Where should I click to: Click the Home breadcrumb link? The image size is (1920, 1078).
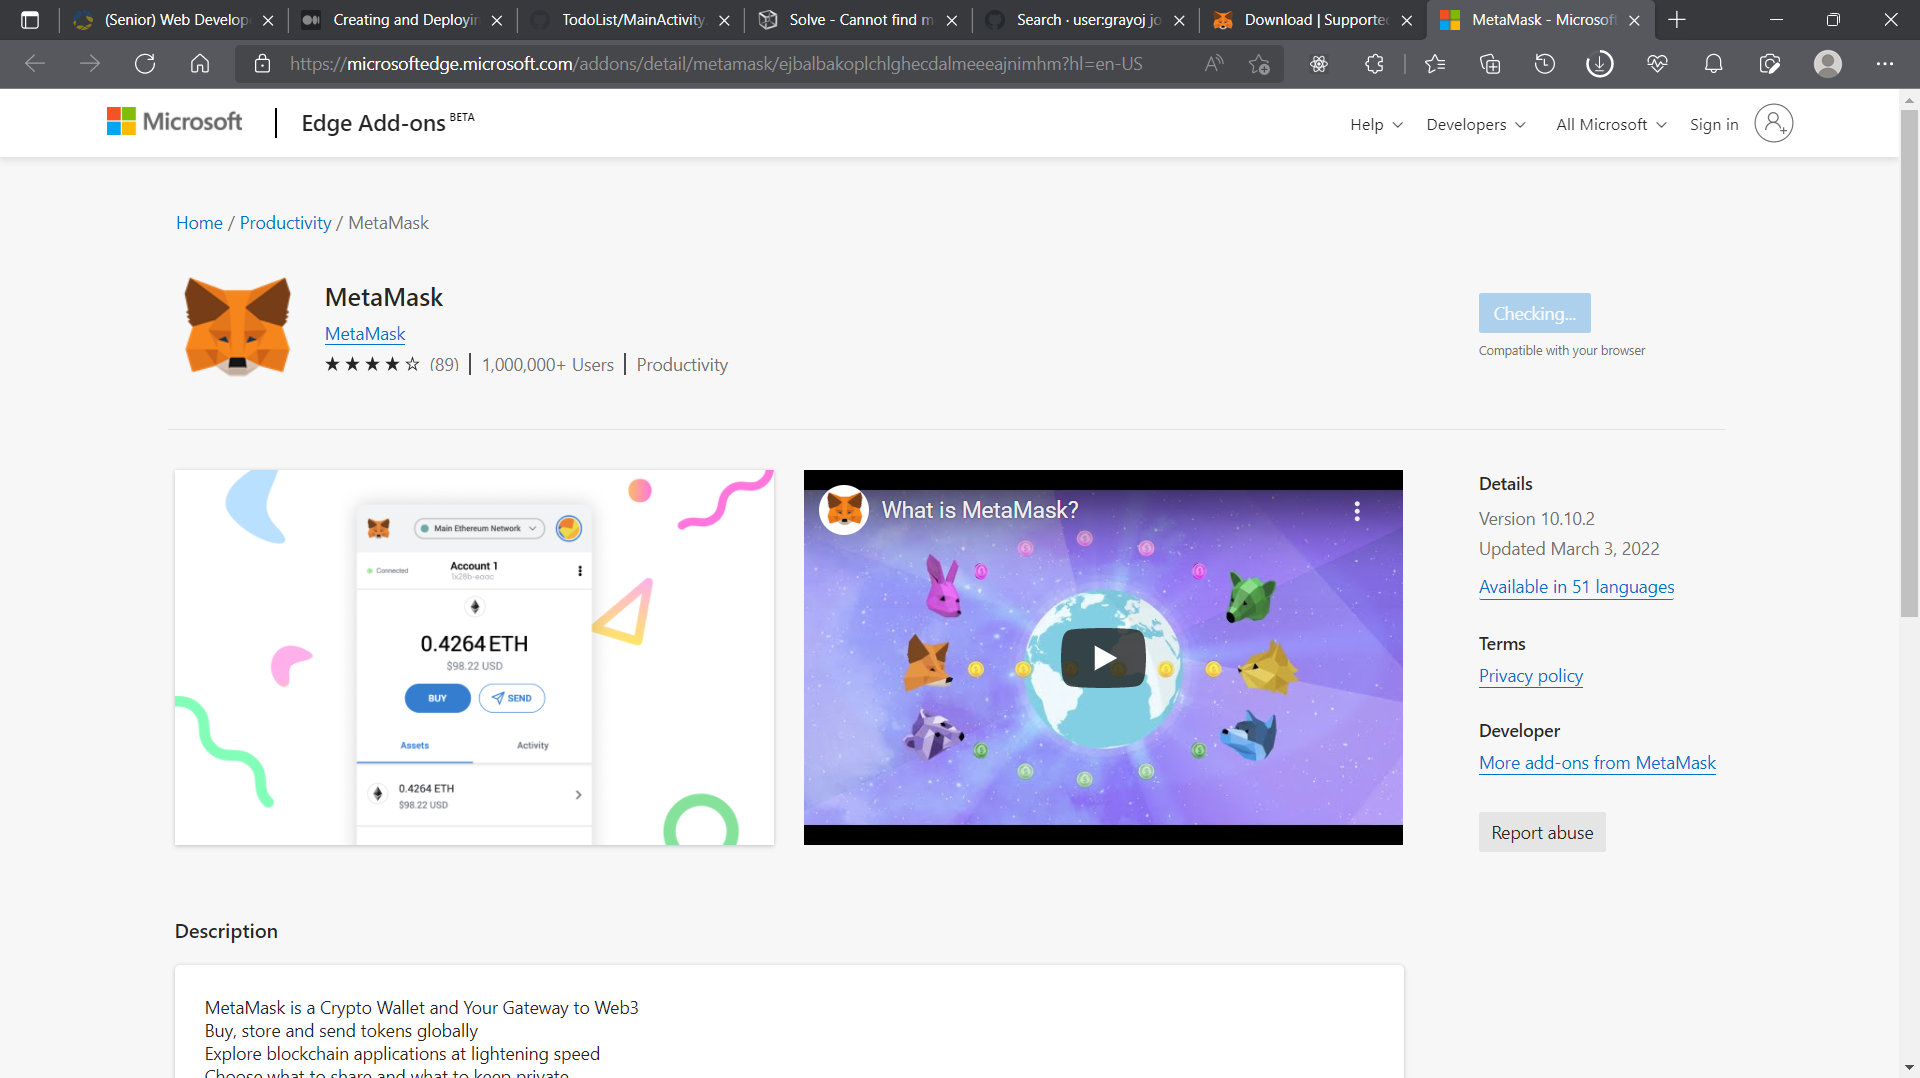click(199, 223)
